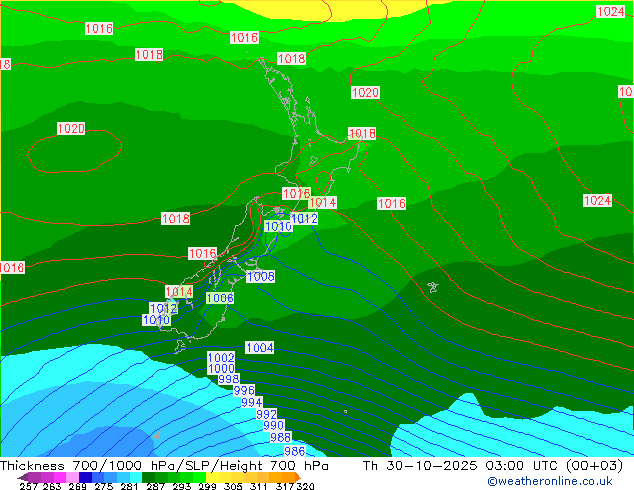Viewport: 634px width, 490px height.
Task: Click the blue 1004 isobar label
Action: (x=260, y=348)
